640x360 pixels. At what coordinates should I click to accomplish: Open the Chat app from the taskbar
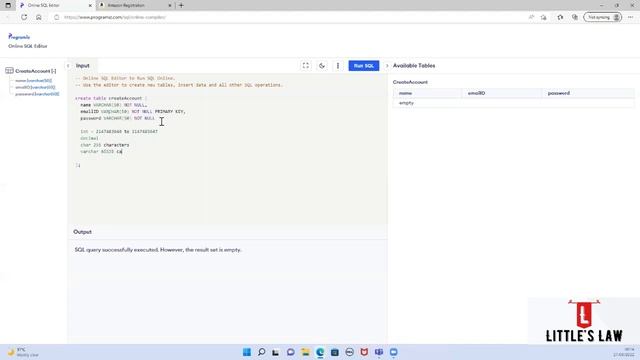pyautogui.click(x=291, y=352)
